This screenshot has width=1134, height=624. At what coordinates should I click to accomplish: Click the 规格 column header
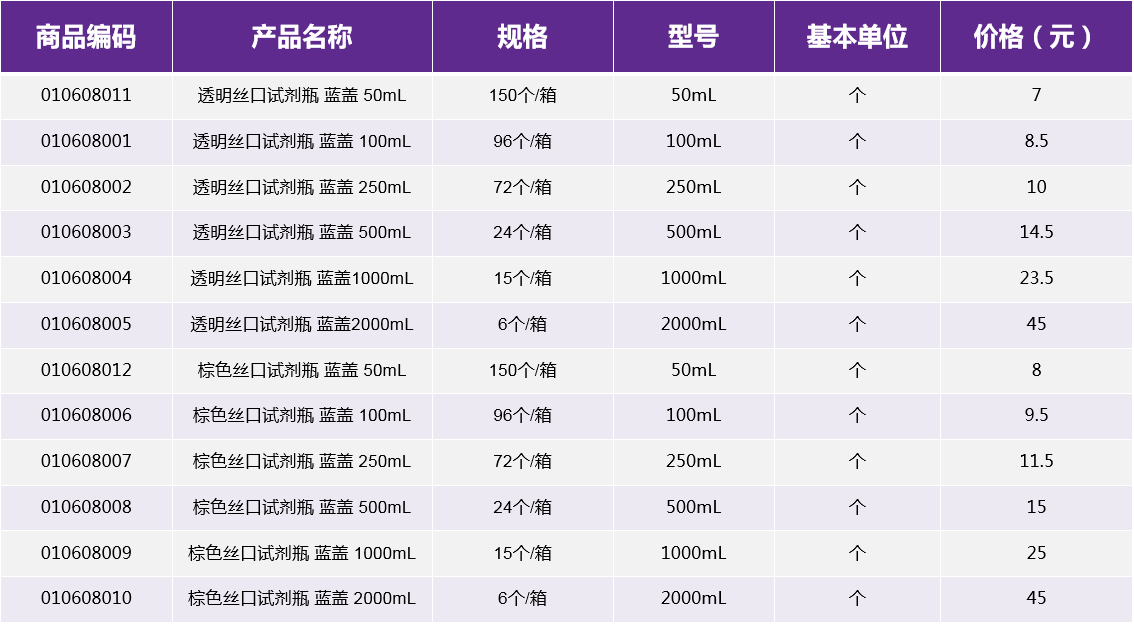coord(522,36)
